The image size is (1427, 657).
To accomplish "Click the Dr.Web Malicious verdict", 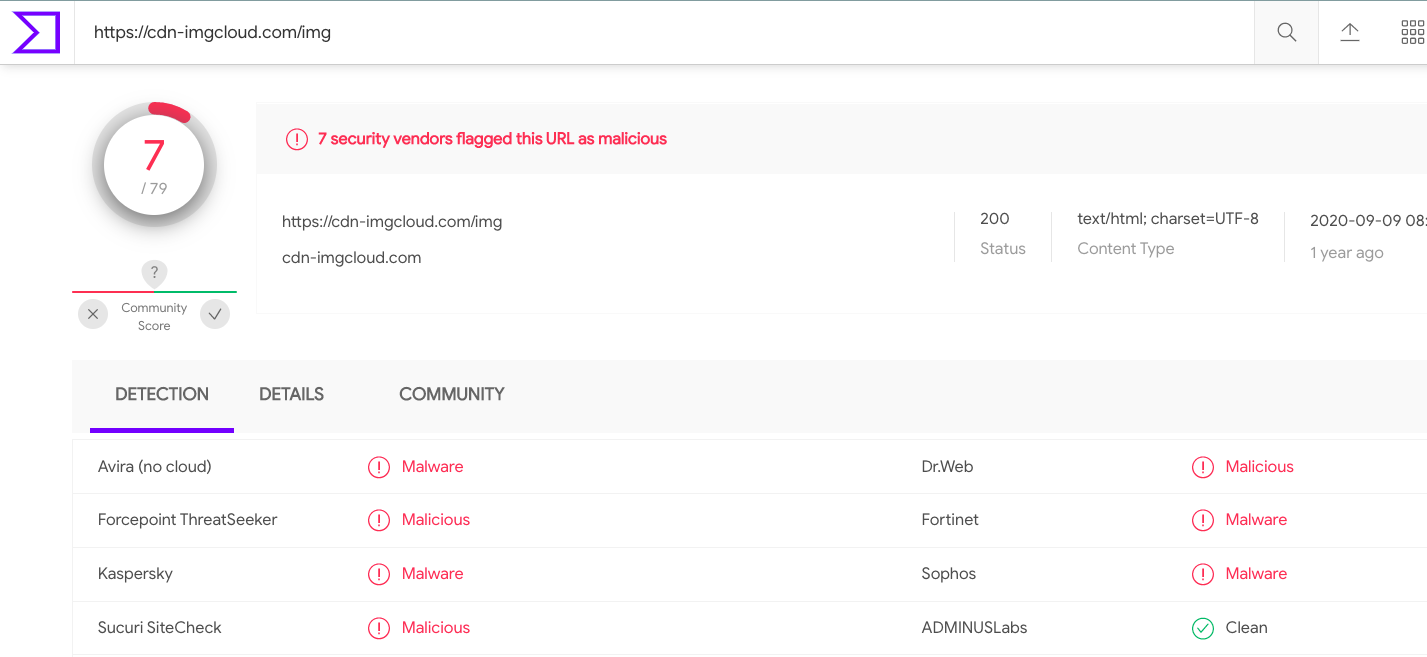I will tap(1259, 467).
